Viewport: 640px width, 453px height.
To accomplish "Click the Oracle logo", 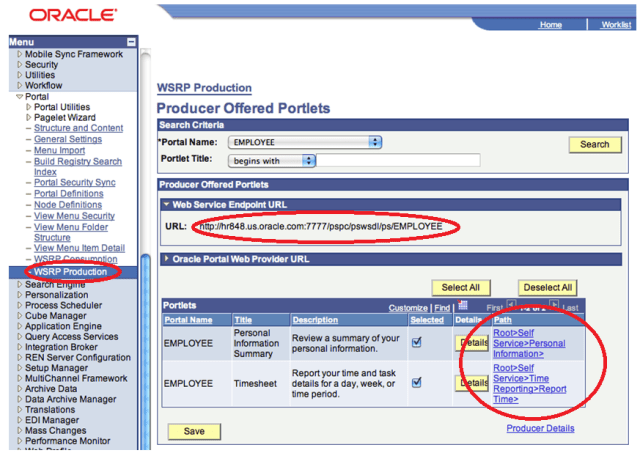I will tap(70, 15).
